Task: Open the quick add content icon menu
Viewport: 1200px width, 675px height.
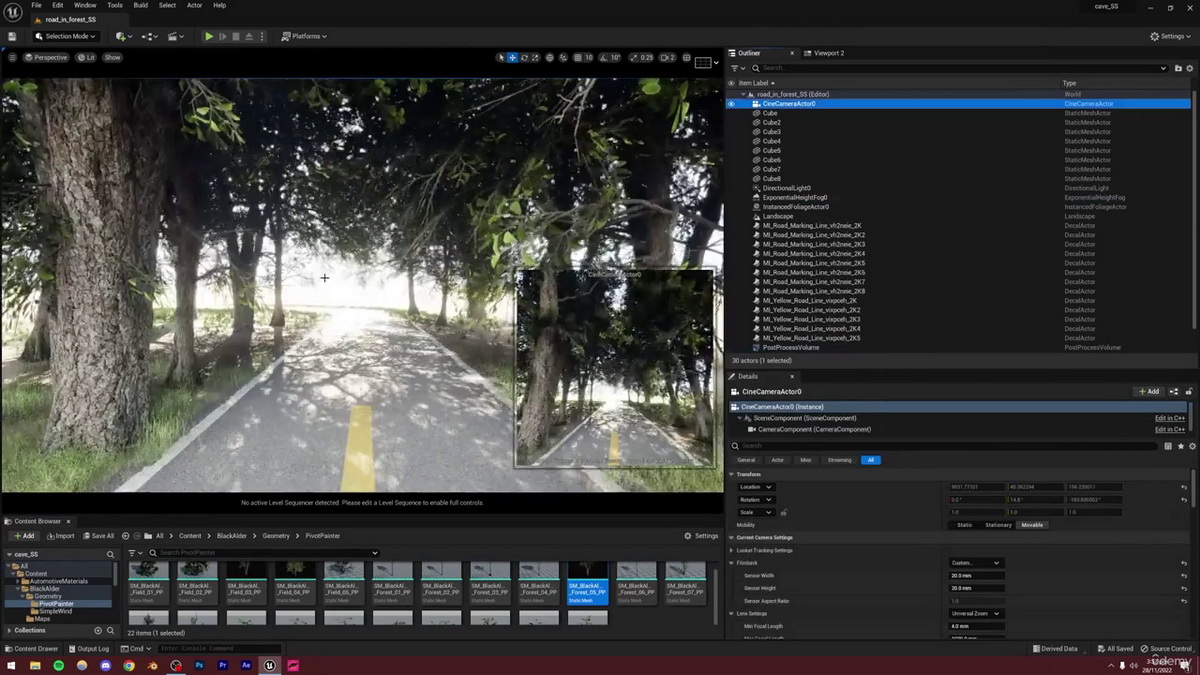Action: tap(123, 36)
